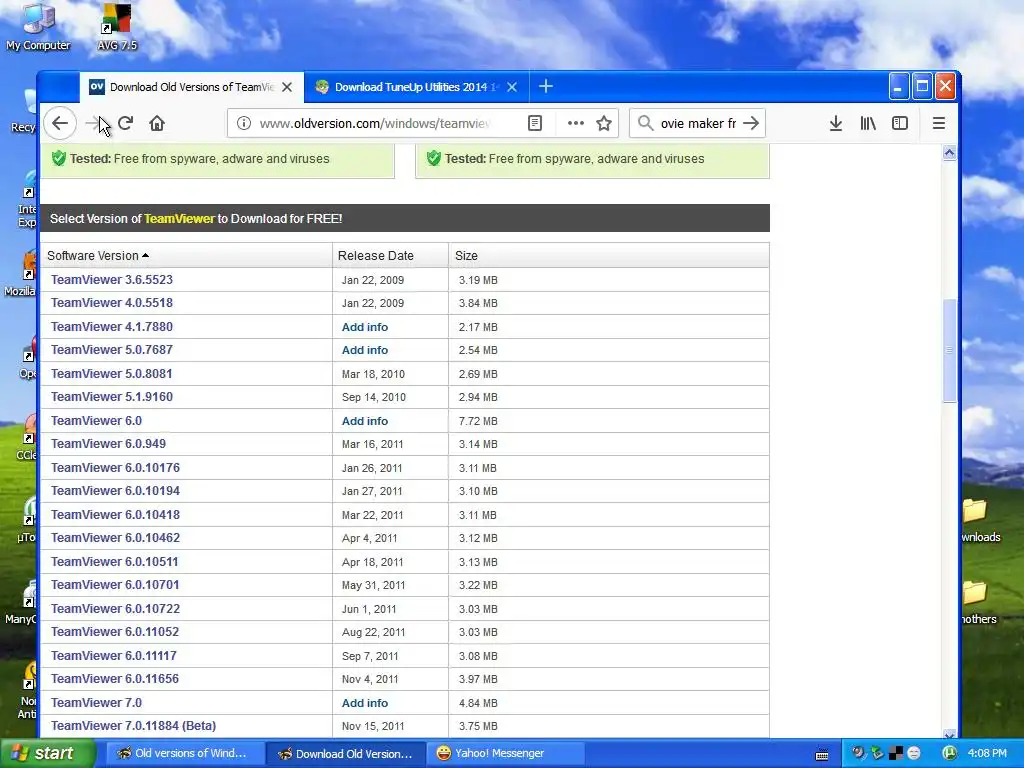Toggle reader view icon

tap(535, 123)
